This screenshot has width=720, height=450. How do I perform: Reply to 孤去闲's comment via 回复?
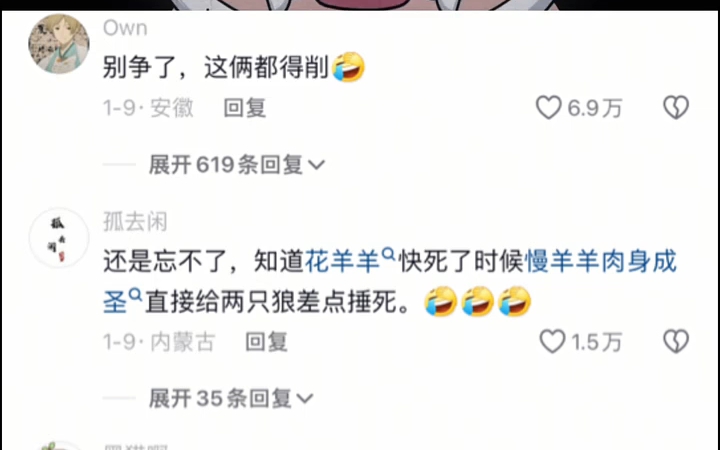tap(266, 342)
